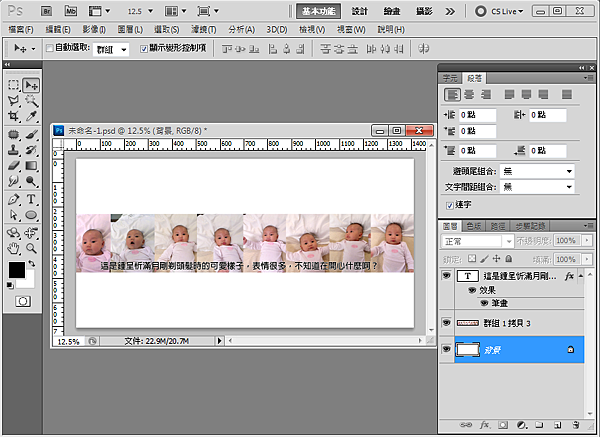Select the left align text paragraph icon
Image resolution: width=600 pixels, height=437 pixels.
(x=453, y=94)
